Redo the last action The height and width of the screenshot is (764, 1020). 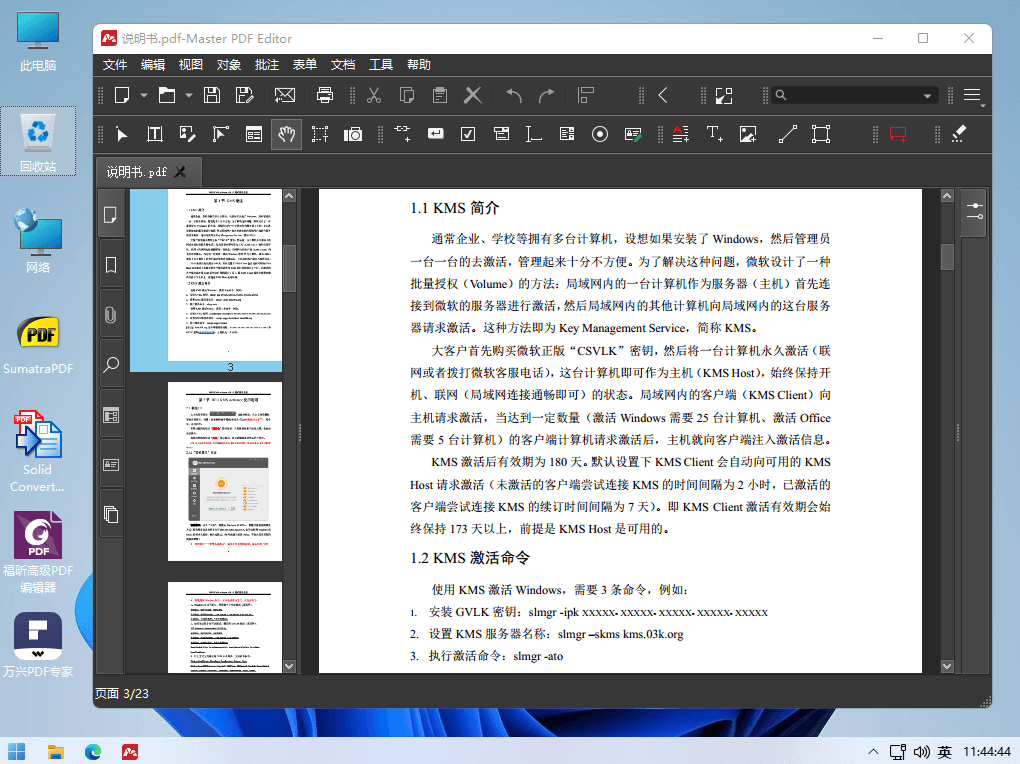click(x=546, y=95)
